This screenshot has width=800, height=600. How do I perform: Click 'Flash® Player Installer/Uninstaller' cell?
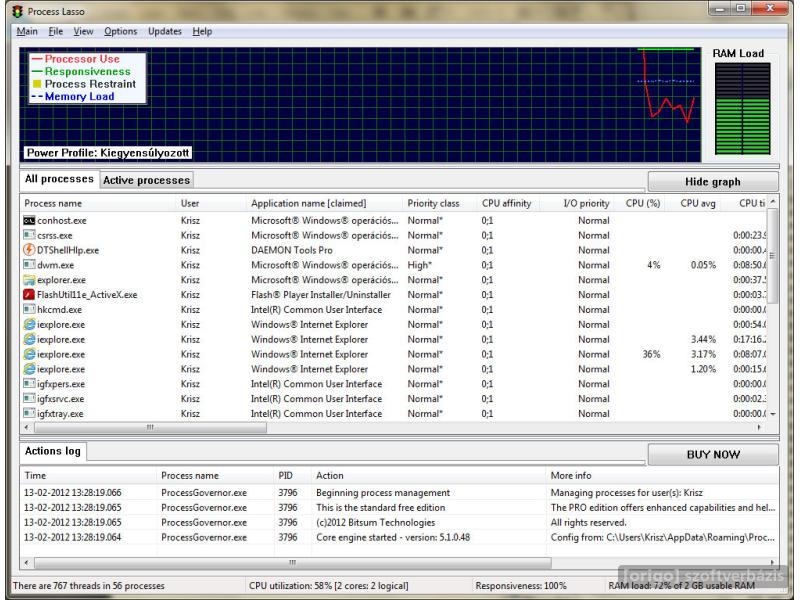tap(320, 294)
